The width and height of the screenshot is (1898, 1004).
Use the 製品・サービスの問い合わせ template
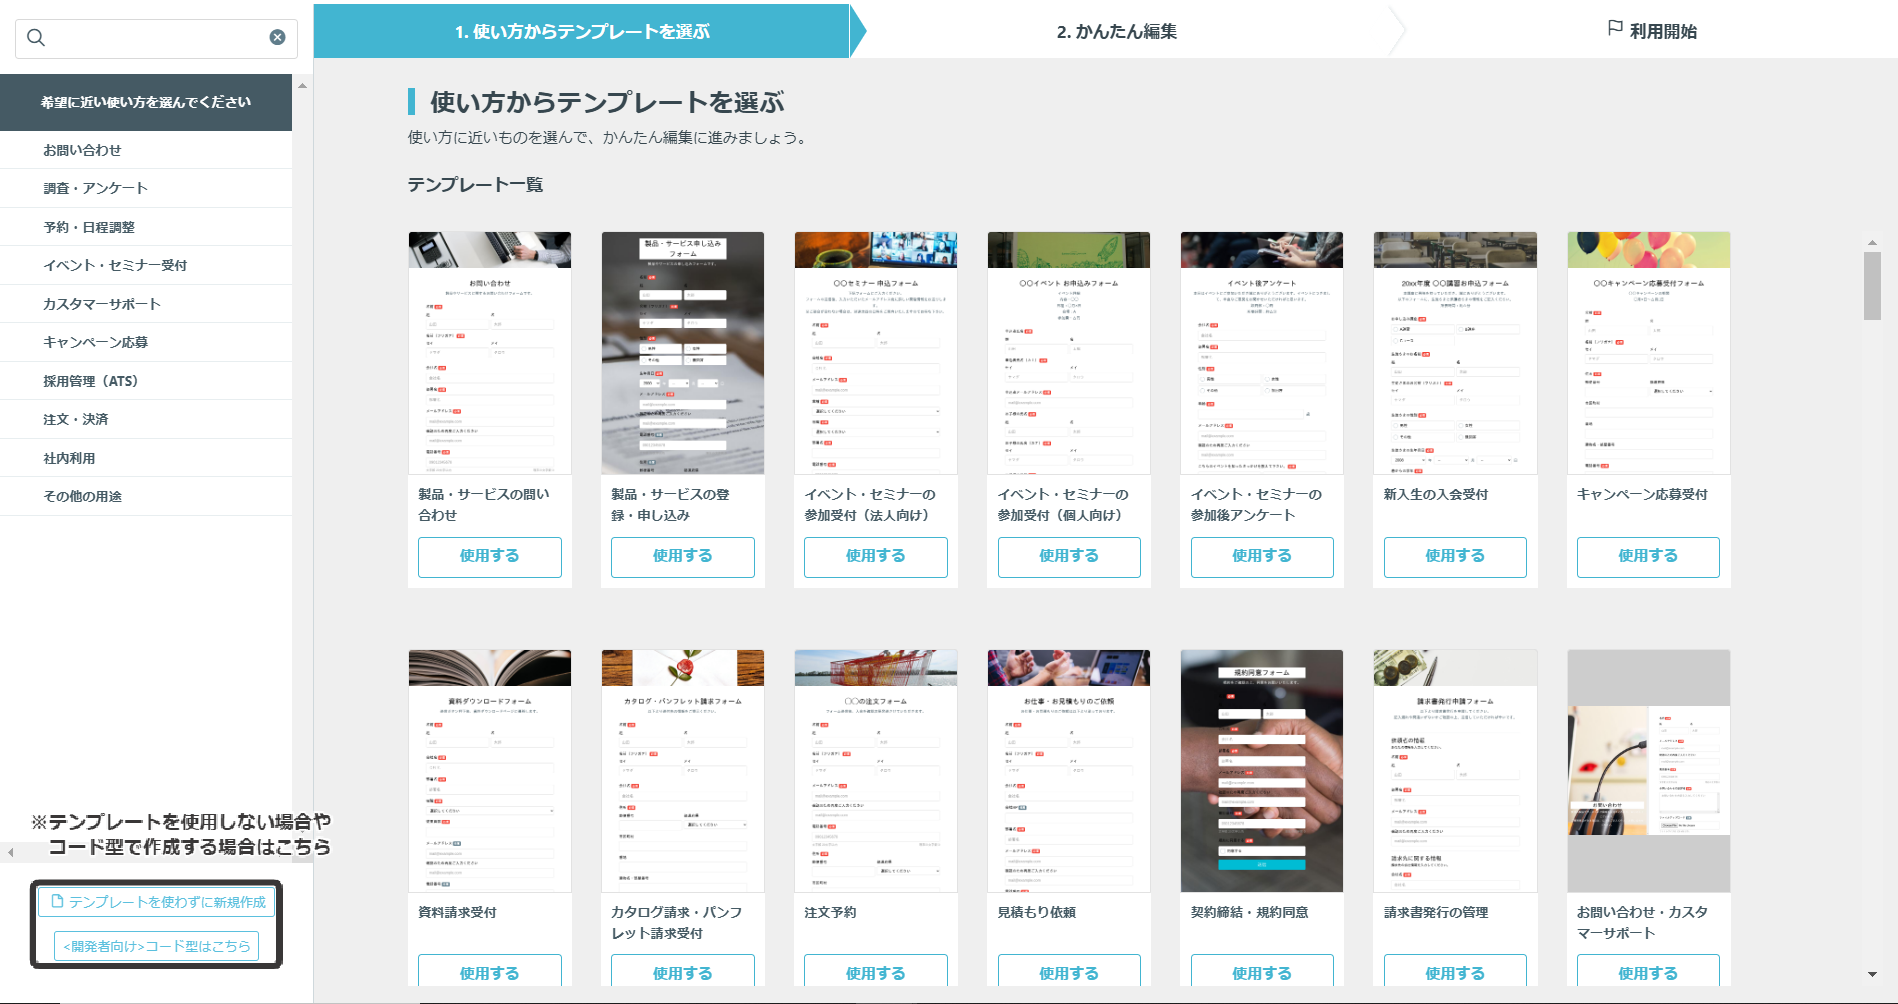tap(489, 556)
